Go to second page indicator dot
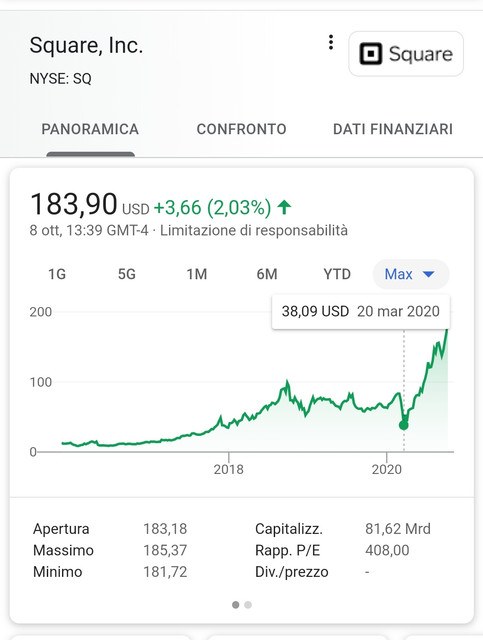483x640 pixels. pyautogui.click(x=248, y=604)
